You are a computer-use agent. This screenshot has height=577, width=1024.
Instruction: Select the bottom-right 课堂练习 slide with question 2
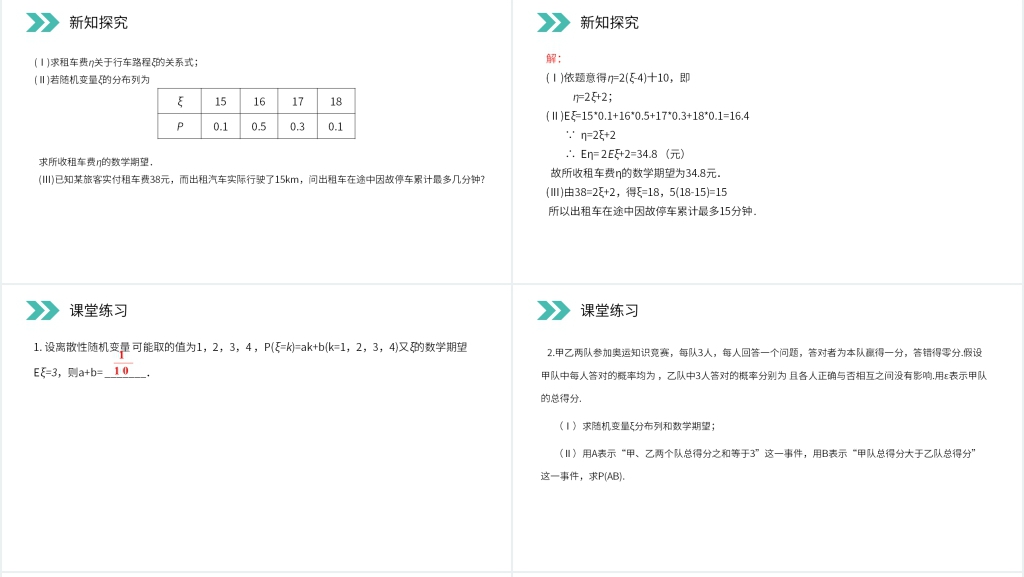pyautogui.click(x=767, y=428)
